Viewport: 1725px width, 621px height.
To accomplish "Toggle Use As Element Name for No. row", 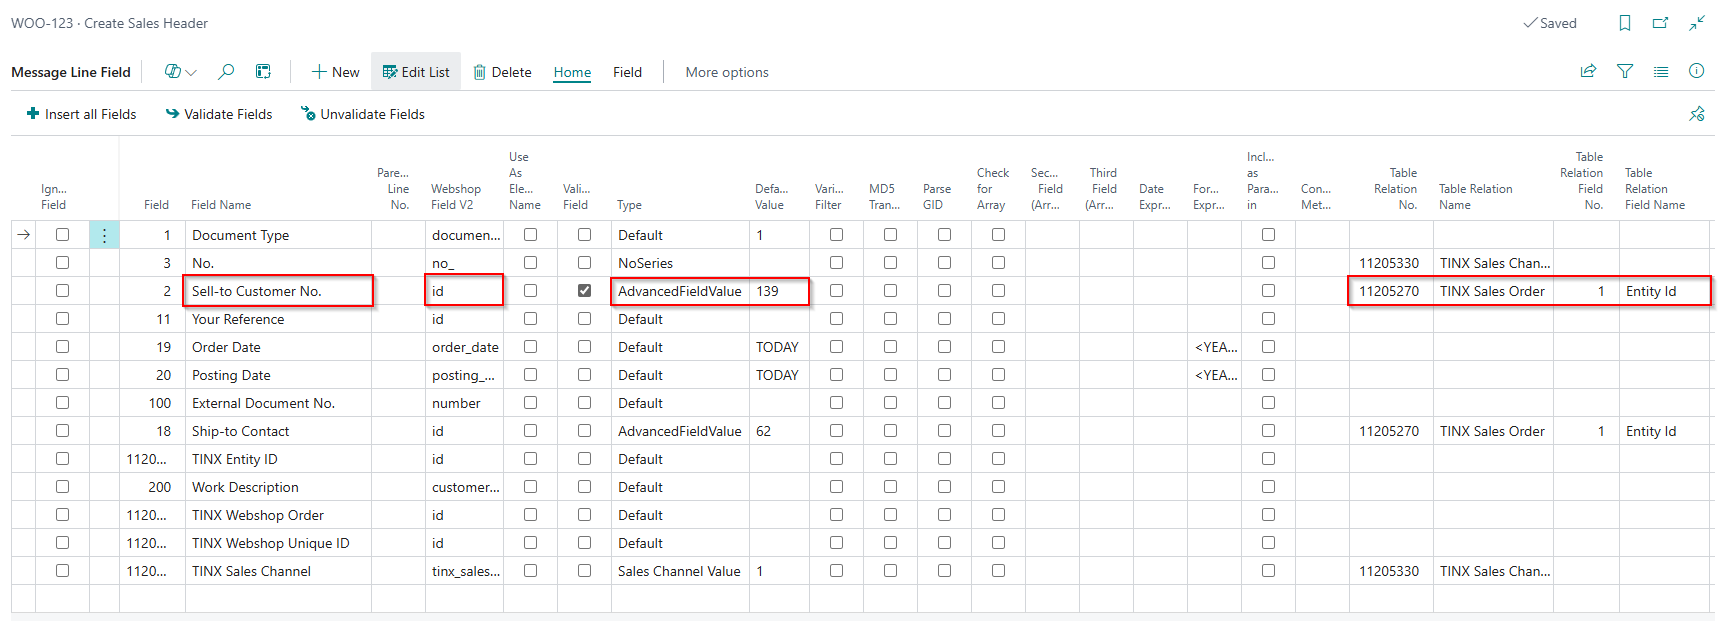I will point(530,263).
